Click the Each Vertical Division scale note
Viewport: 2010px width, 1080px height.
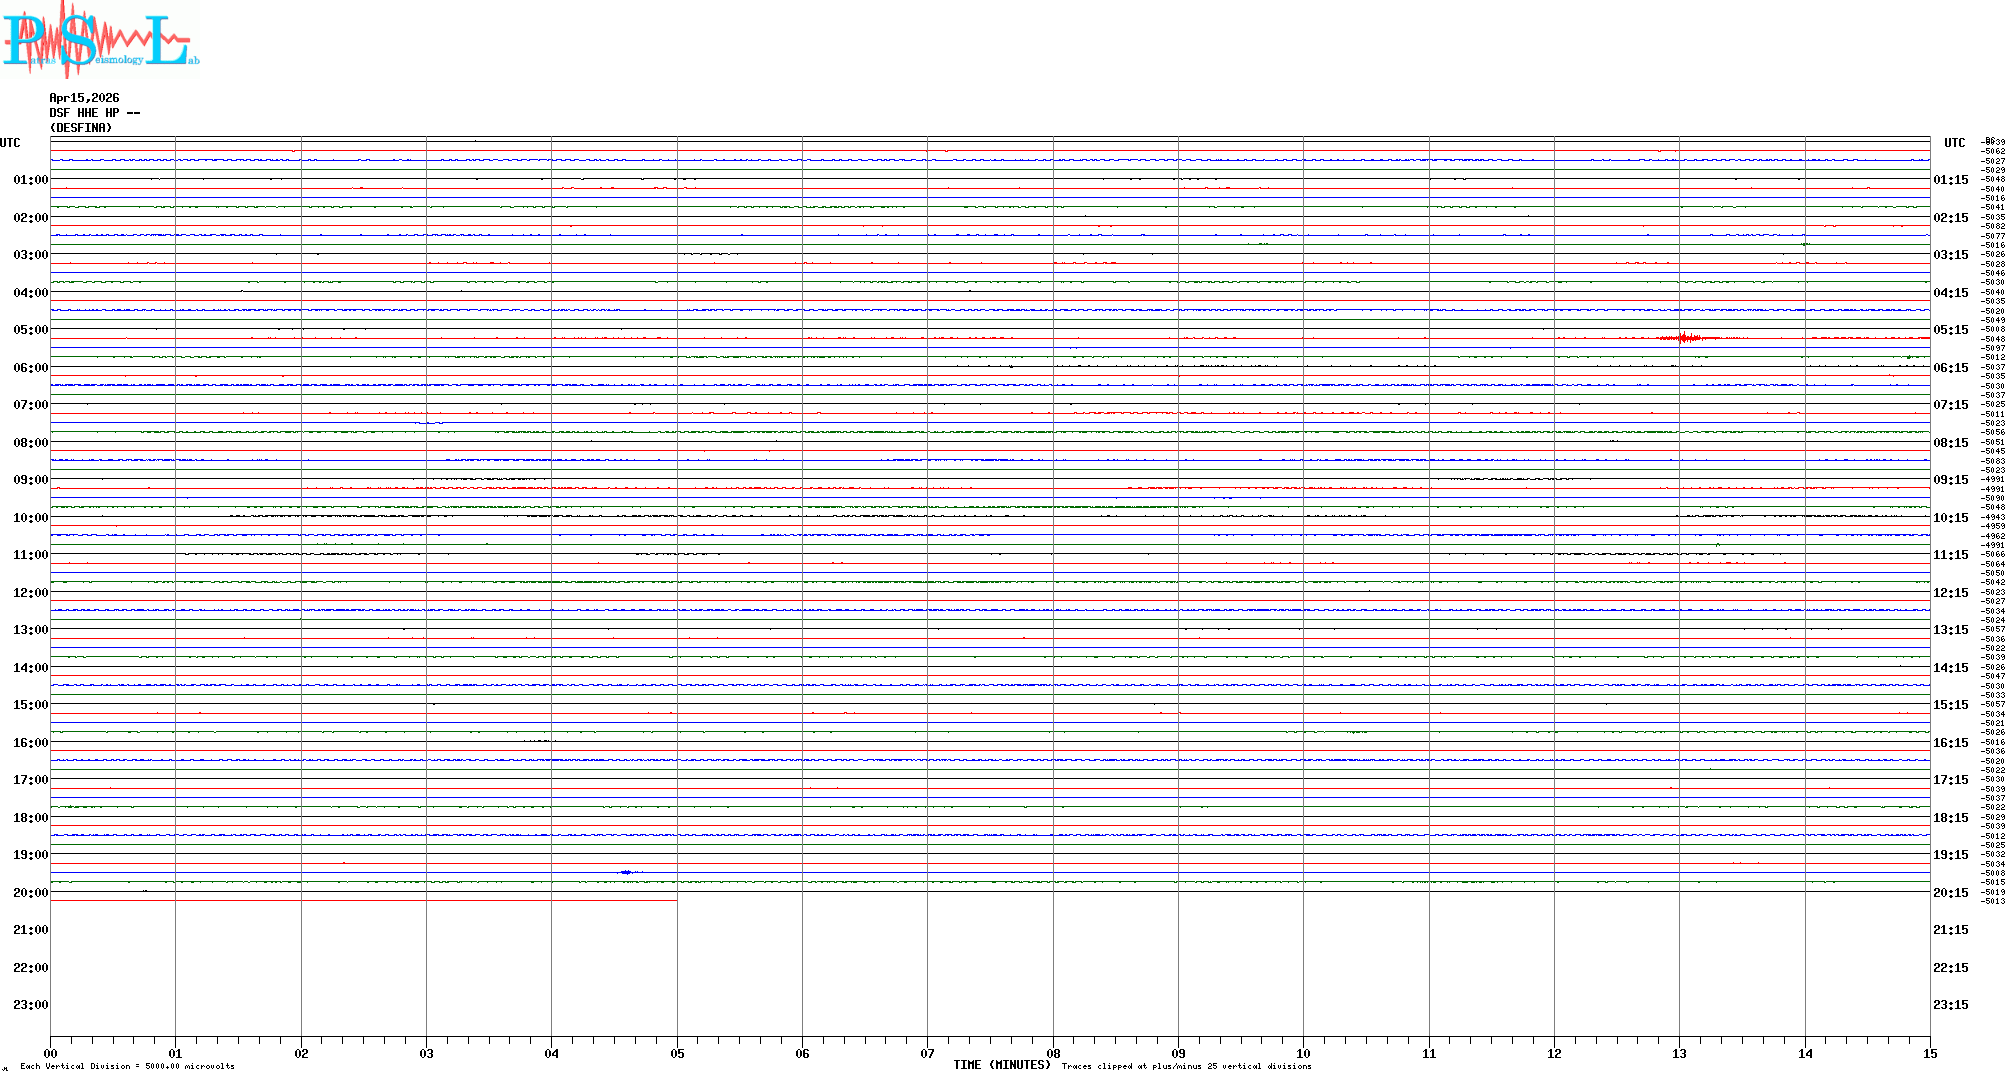[x=127, y=1066]
